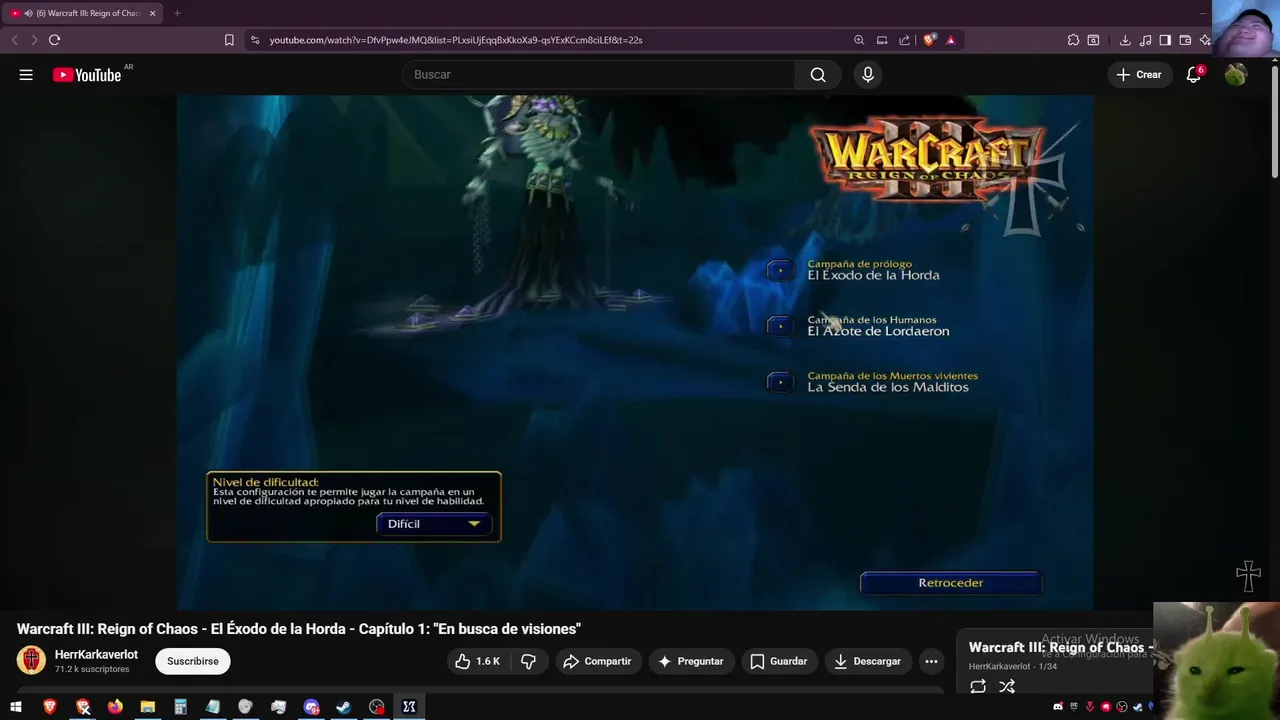Open the Brave Shields lion icon
Viewport: 1280px width, 720px height.
click(929, 40)
